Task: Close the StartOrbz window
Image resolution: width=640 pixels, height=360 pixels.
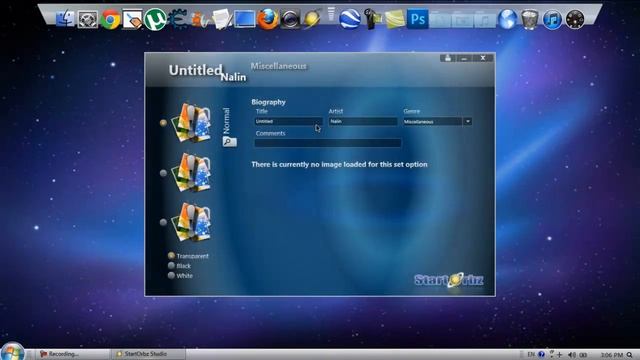Action: pos(483,58)
